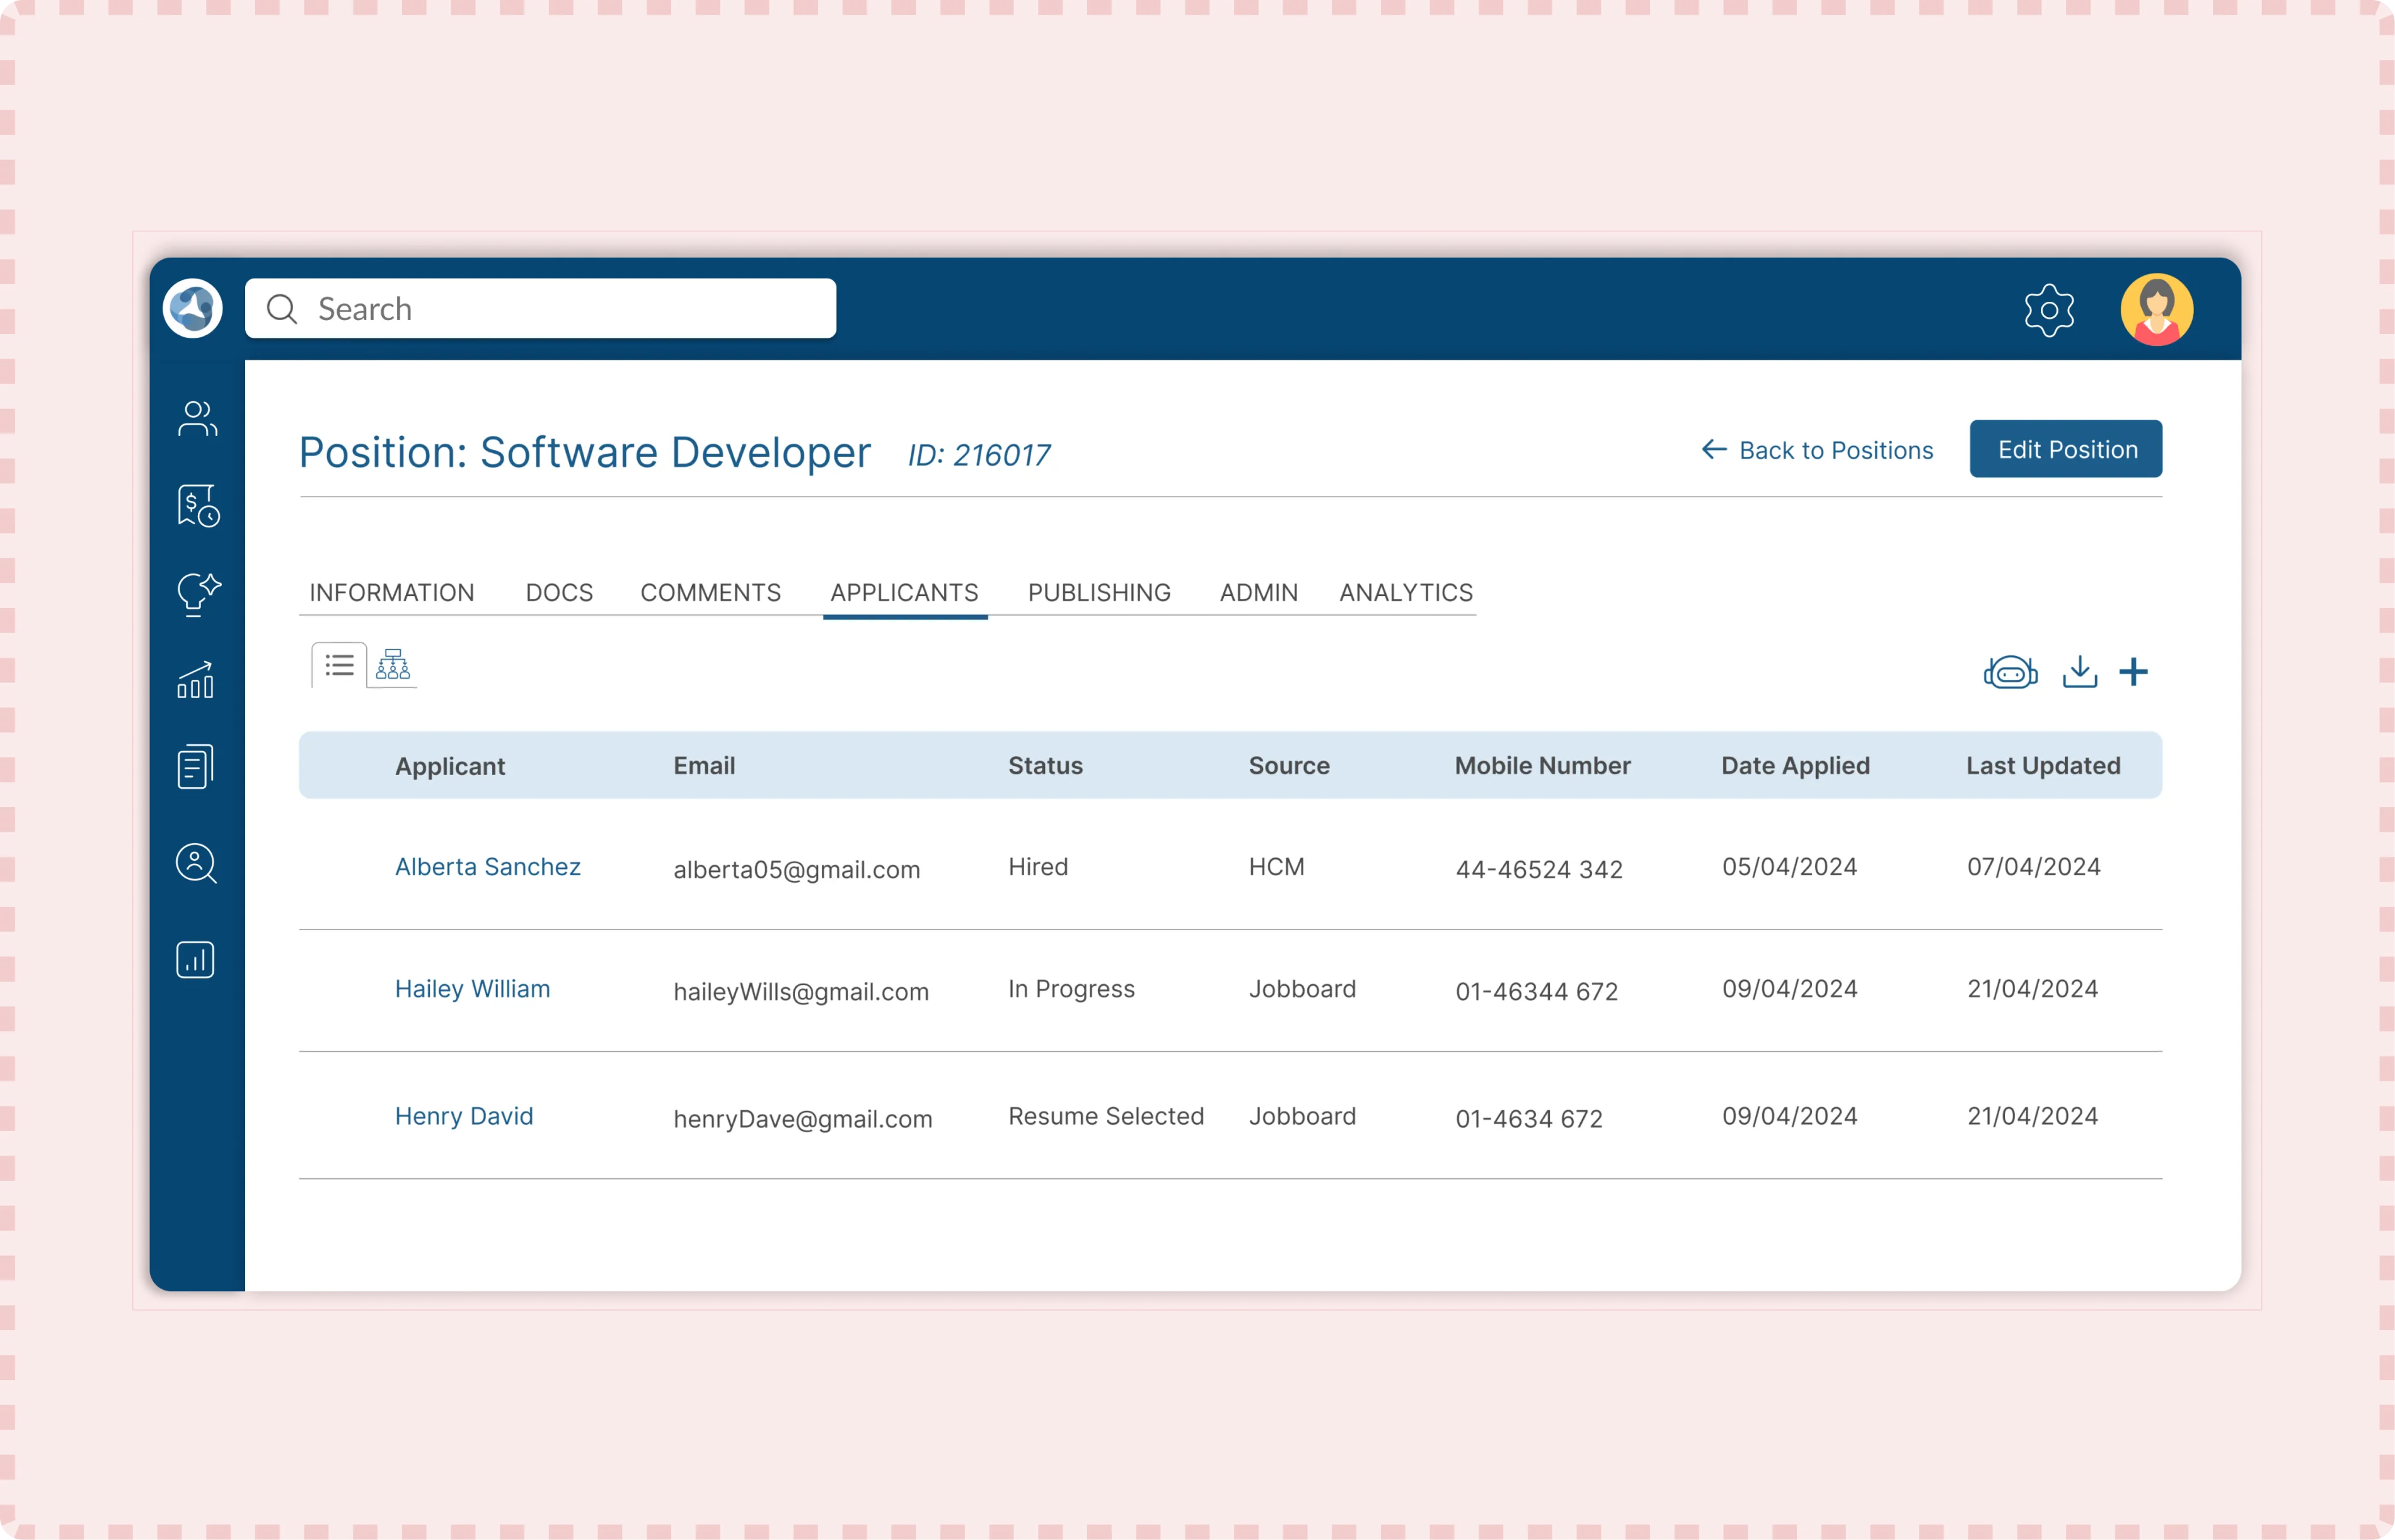Switch to hierarchy view toggle
The height and width of the screenshot is (1540, 2395).
[393, 665]
